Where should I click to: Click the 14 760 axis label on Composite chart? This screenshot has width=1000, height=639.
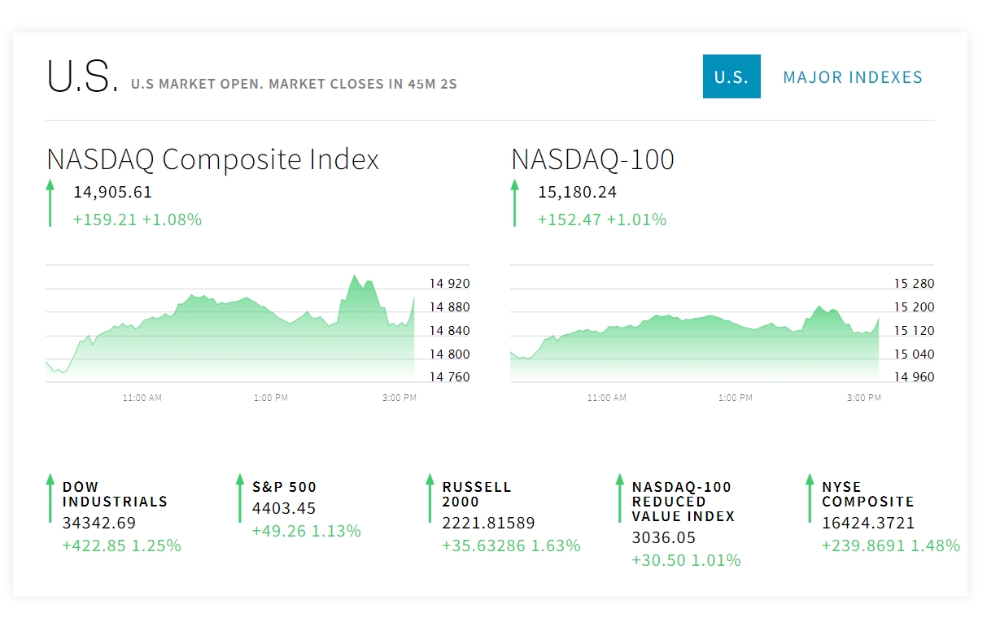pos(450,377)
